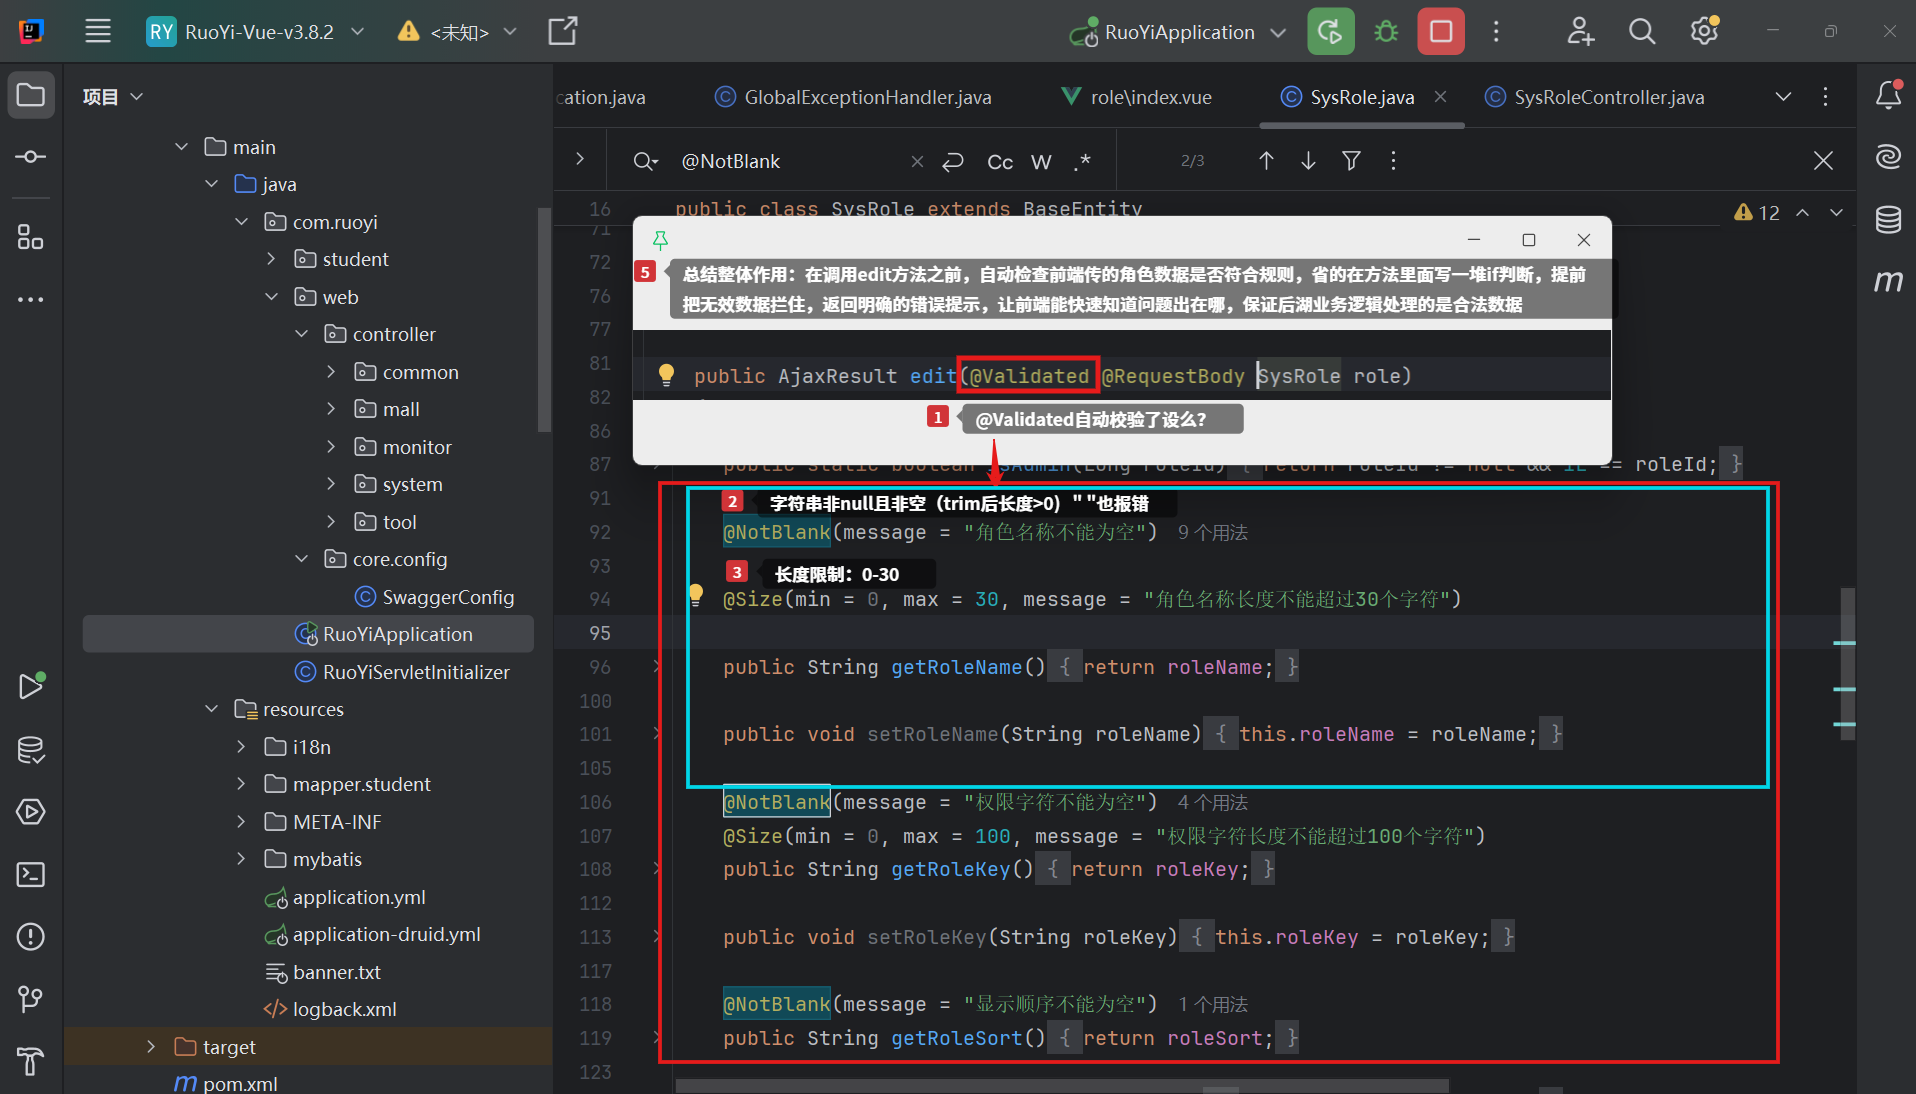The width and height of the screenshot is (1916, 1094).
Task: Open the unknown VCS branch dropdown
Action: 458,32
